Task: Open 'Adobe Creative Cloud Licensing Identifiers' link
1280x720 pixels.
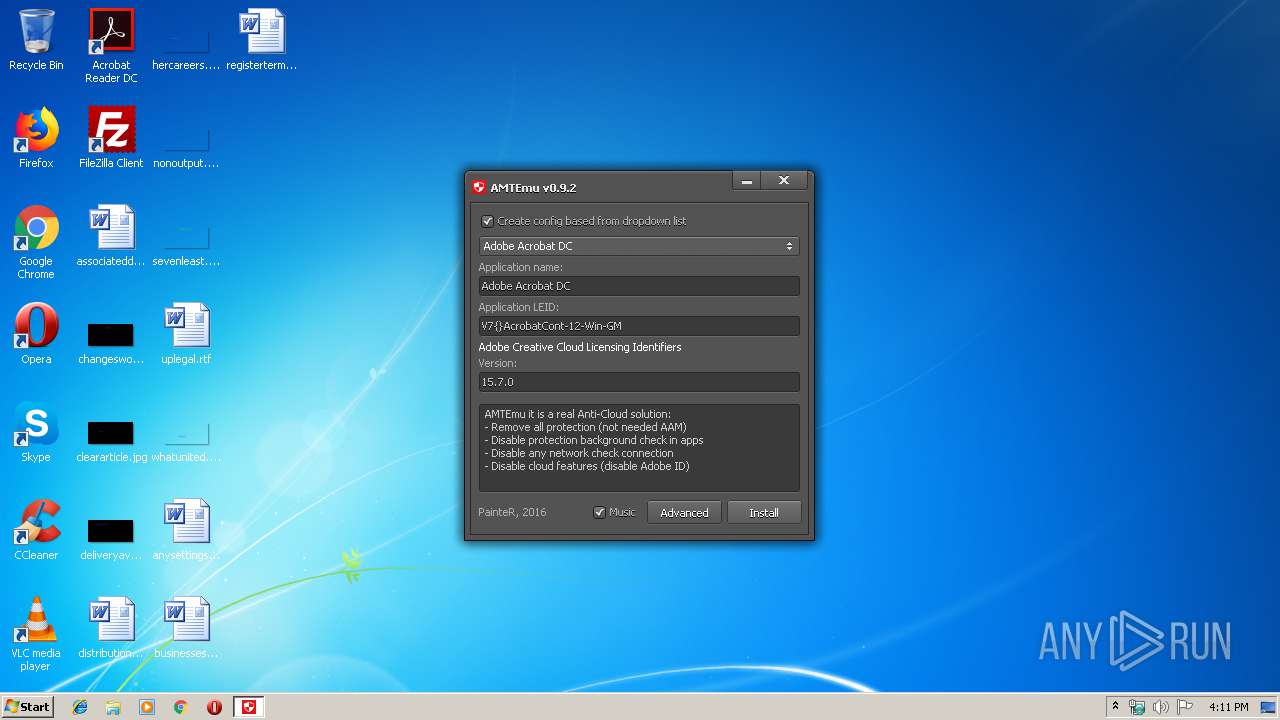Action: [x=580, y=347]
